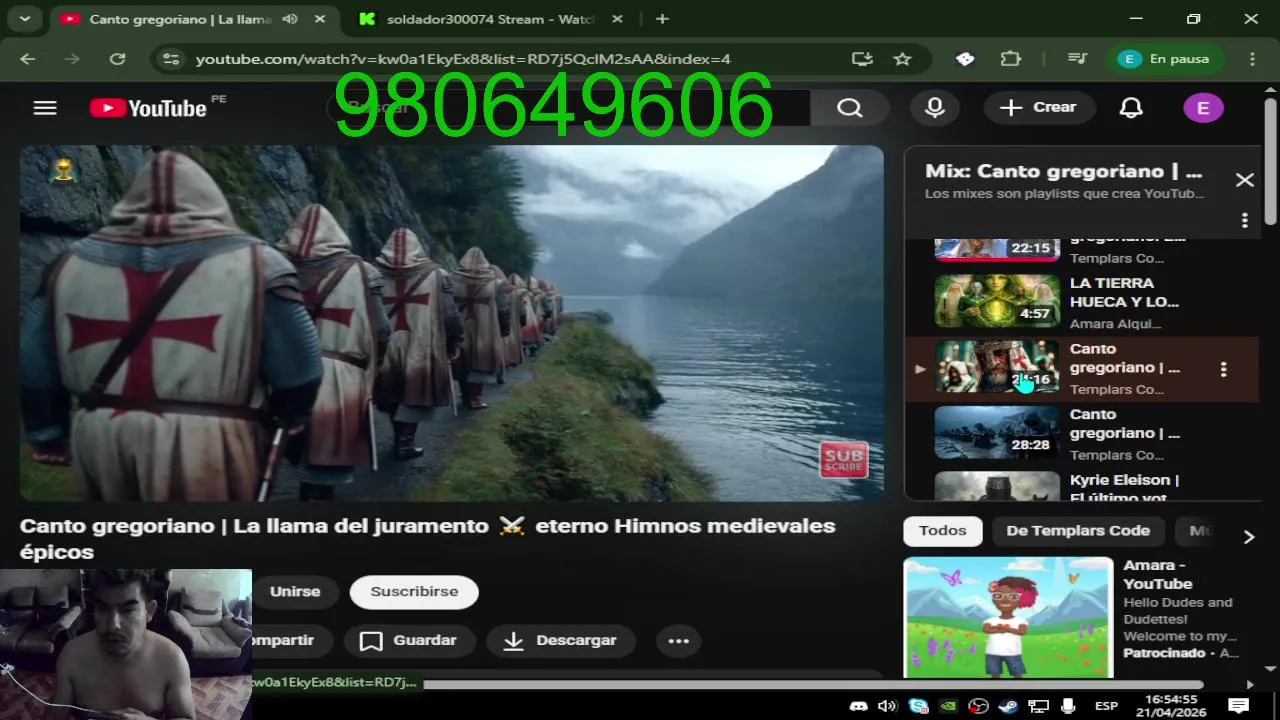Click the main video player

452,323
